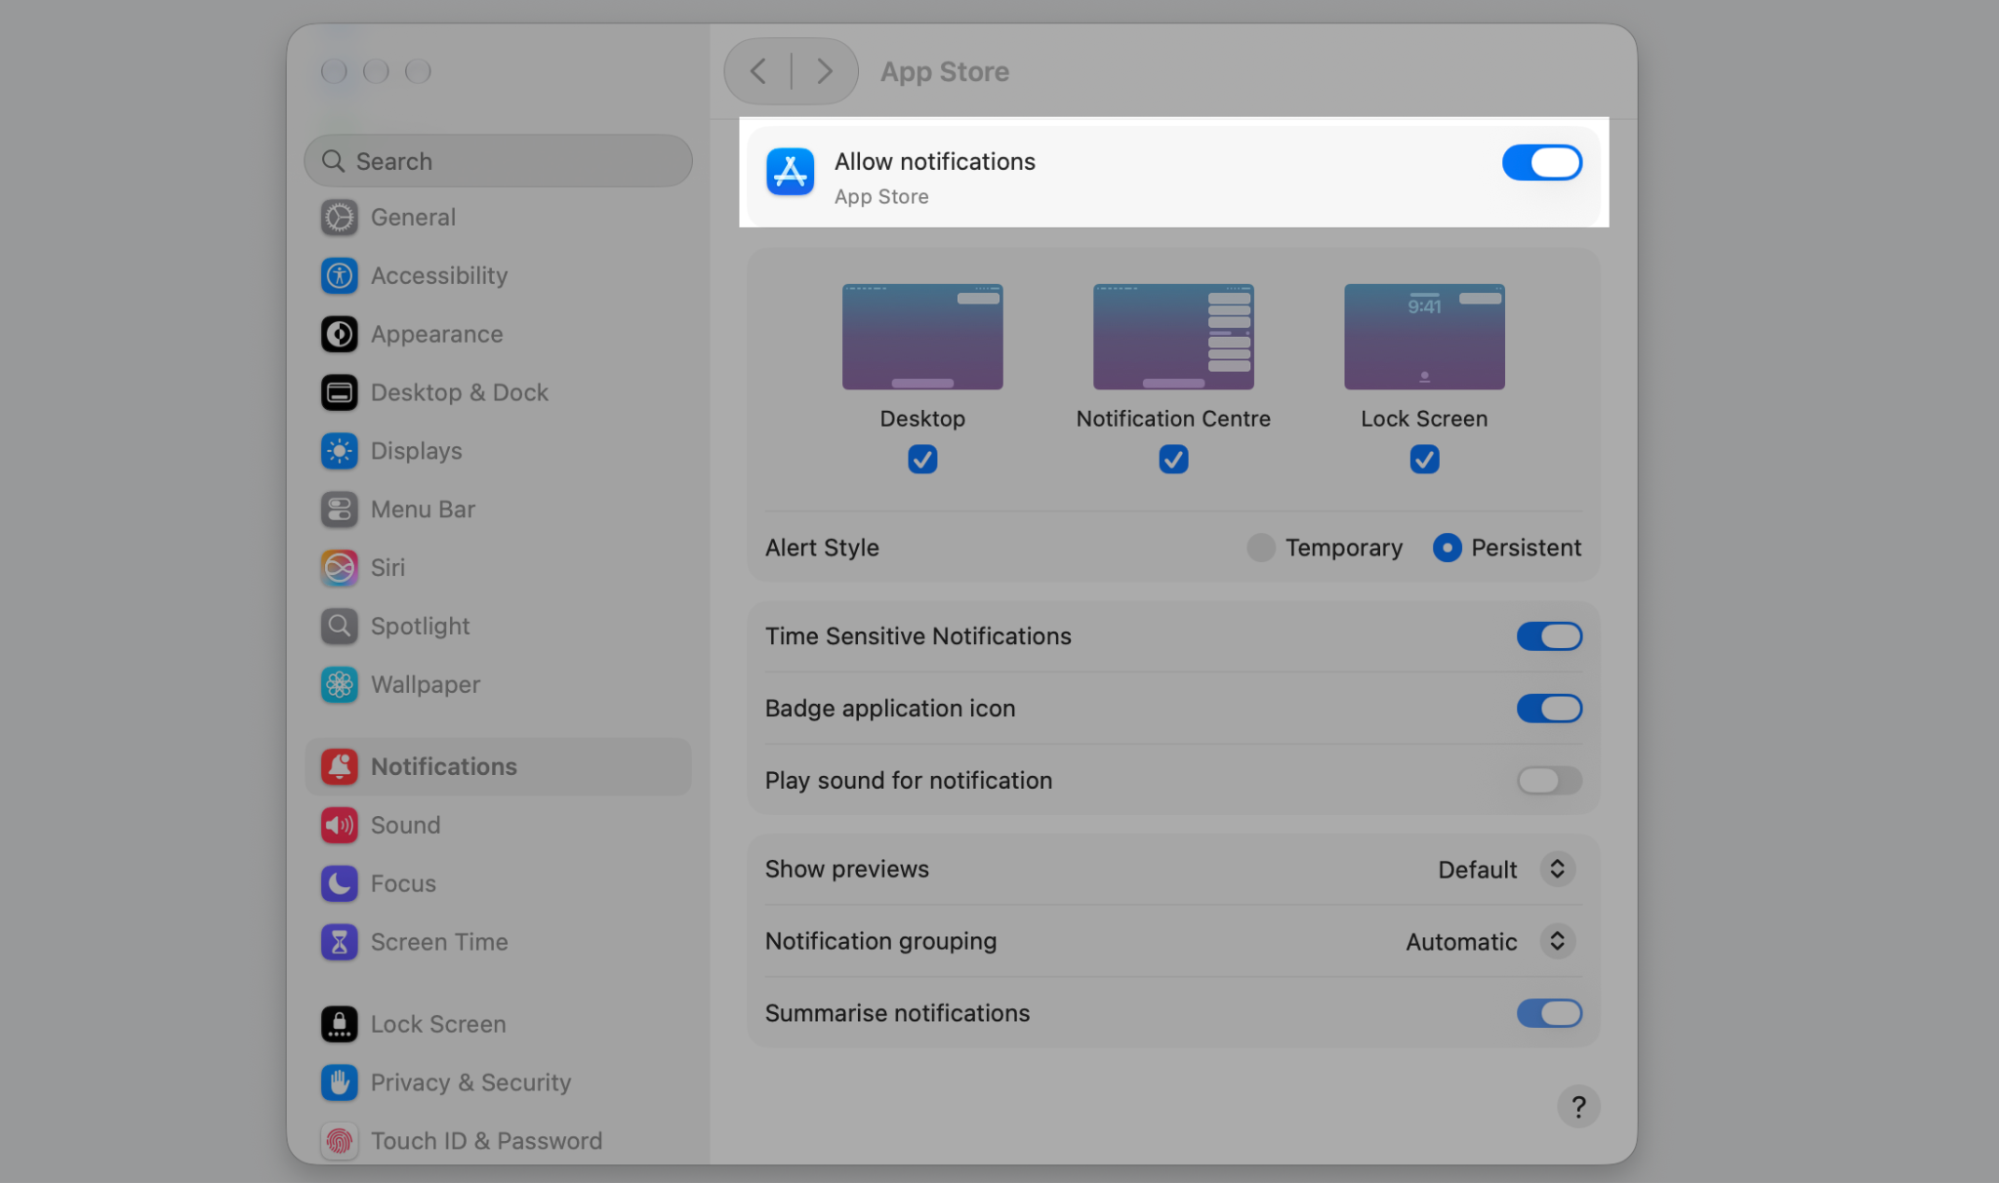The image size is (1999, 1184).
Task: Click the Privacy & Security hand icon
Action: [x=339, y=1082]
